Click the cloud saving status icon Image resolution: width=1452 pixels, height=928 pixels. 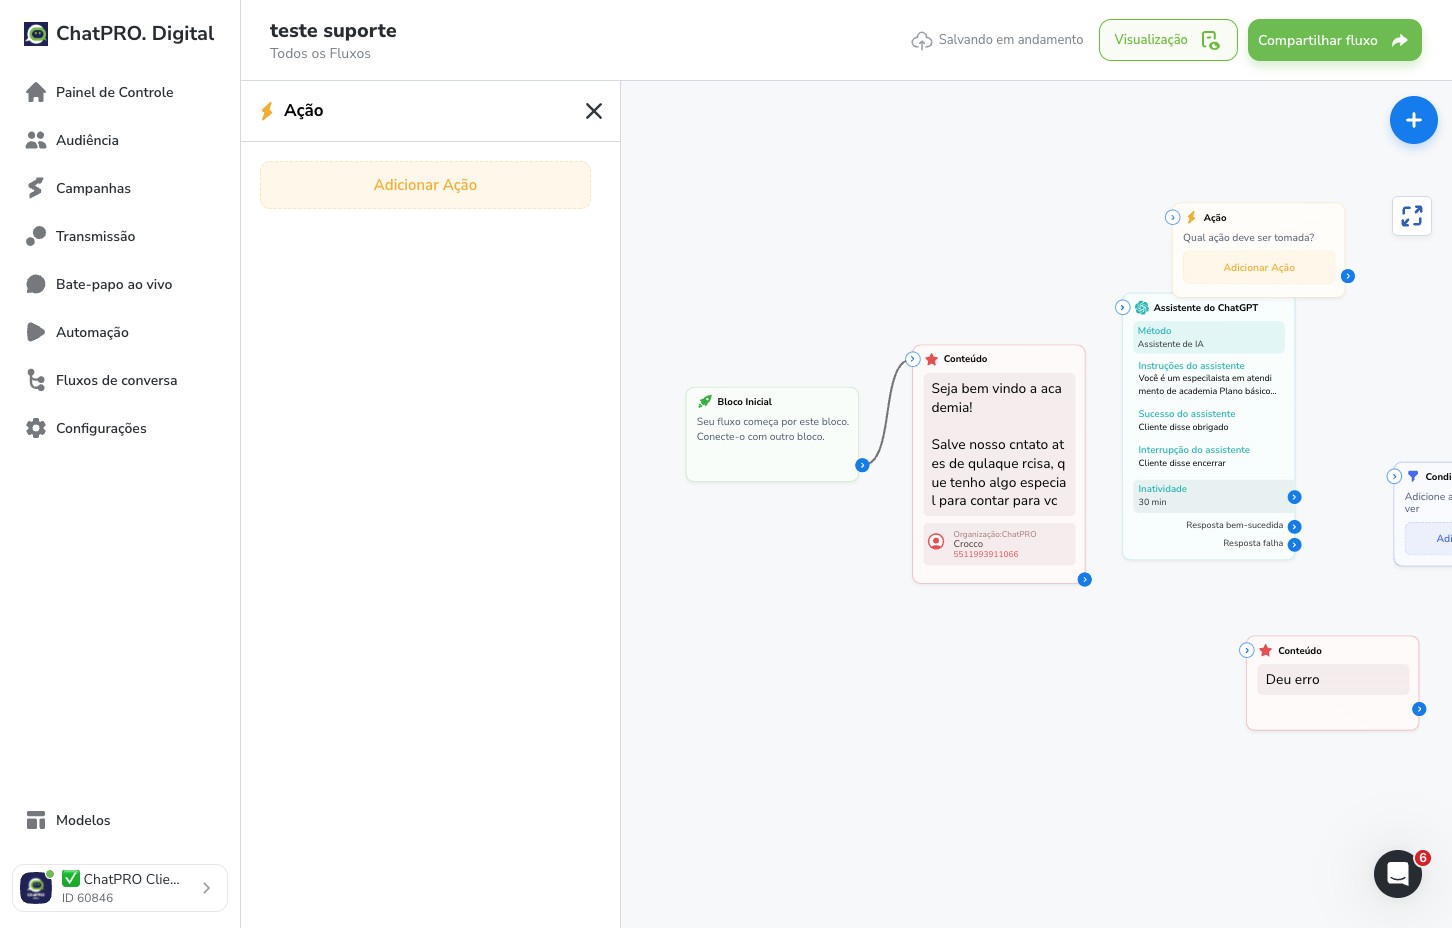click(921, 40)
